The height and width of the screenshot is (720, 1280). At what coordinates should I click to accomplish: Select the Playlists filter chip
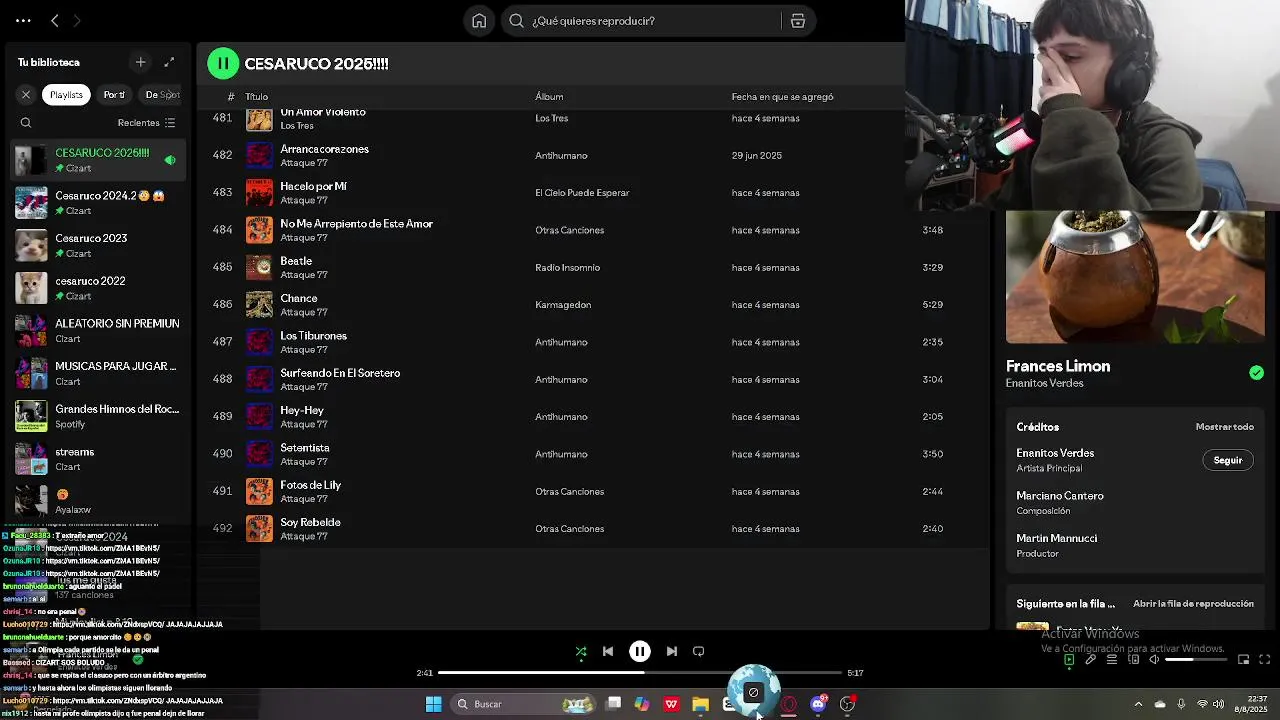coord(67,95)
